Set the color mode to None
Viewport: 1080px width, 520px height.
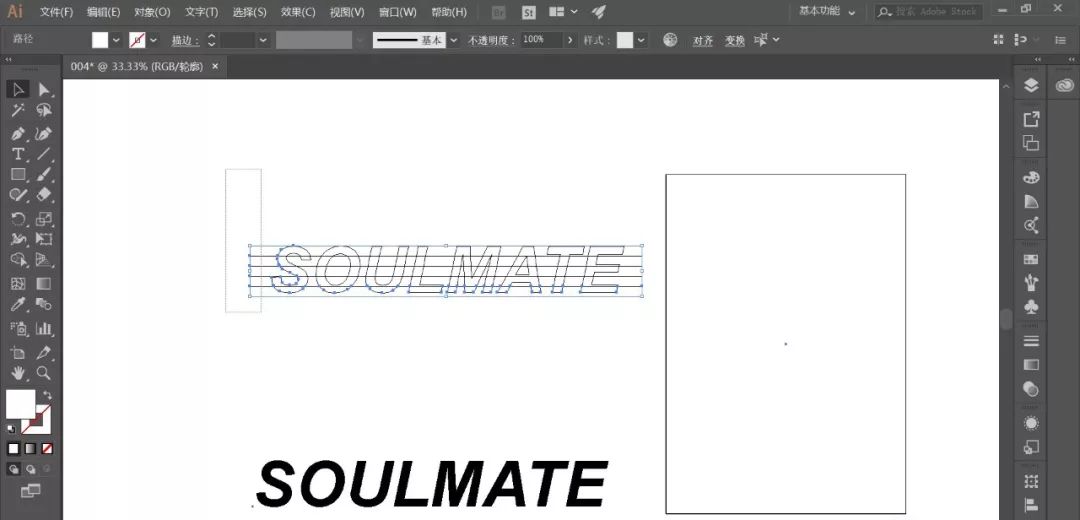coord(47,448)
